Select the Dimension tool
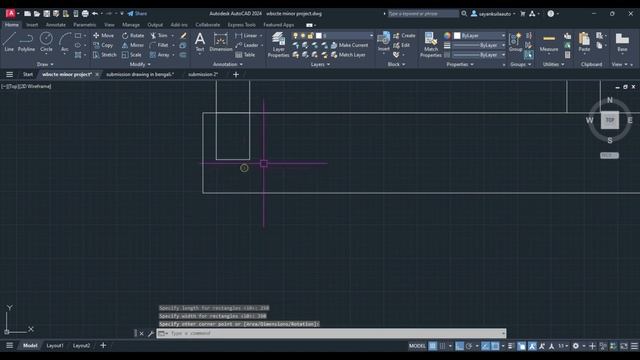Viewport: 640px width, 360px height. pos(221,42)
